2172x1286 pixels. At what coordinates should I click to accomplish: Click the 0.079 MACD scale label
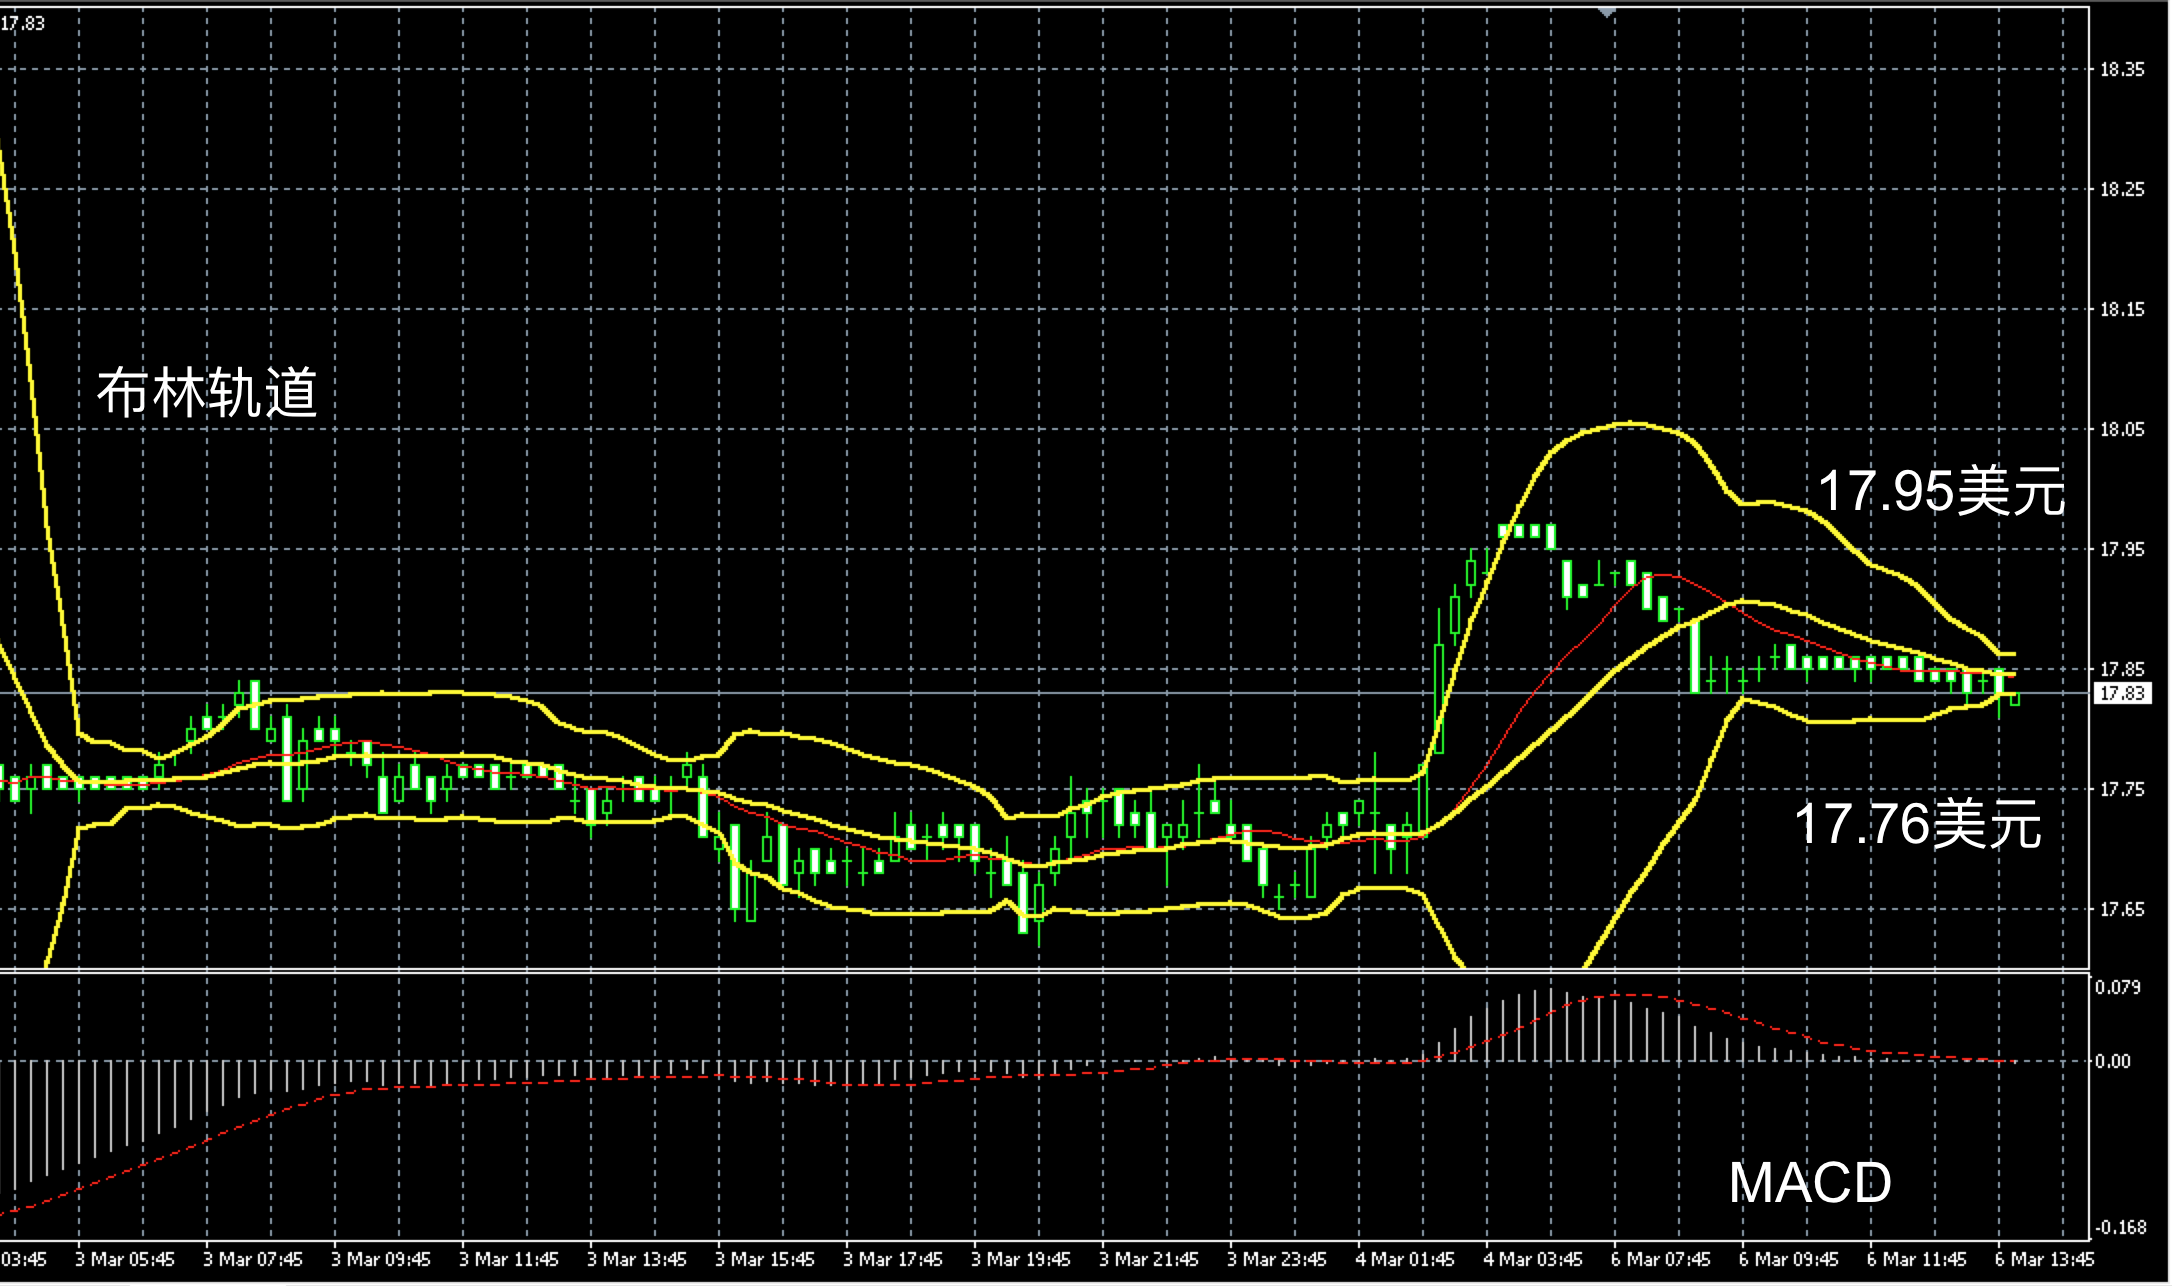pos(2118,988)
